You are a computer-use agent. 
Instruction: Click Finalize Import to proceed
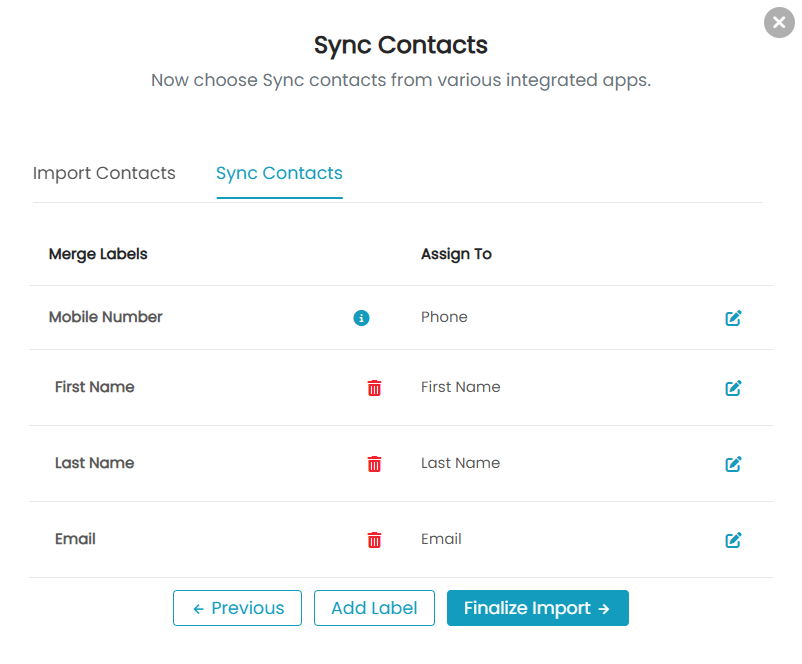coord(538,608)
